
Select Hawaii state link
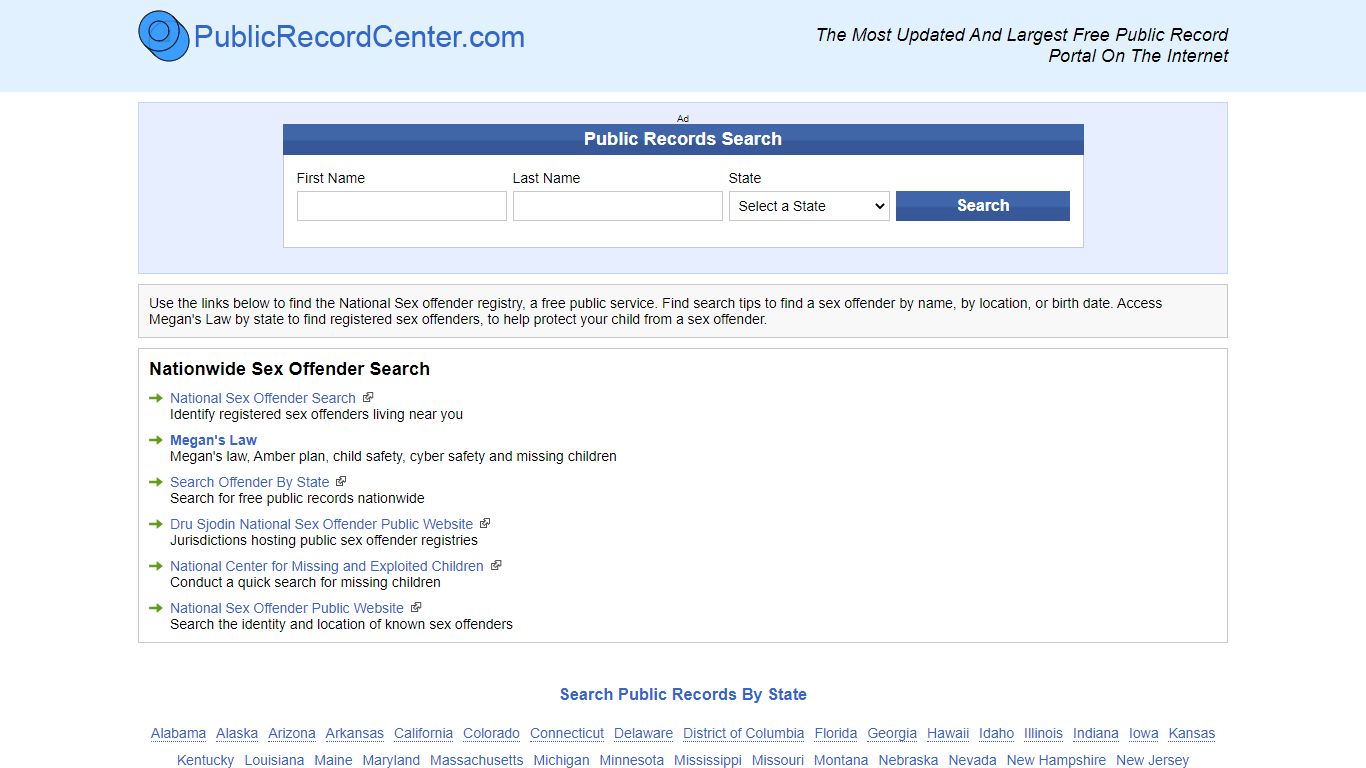coord(948,733)
